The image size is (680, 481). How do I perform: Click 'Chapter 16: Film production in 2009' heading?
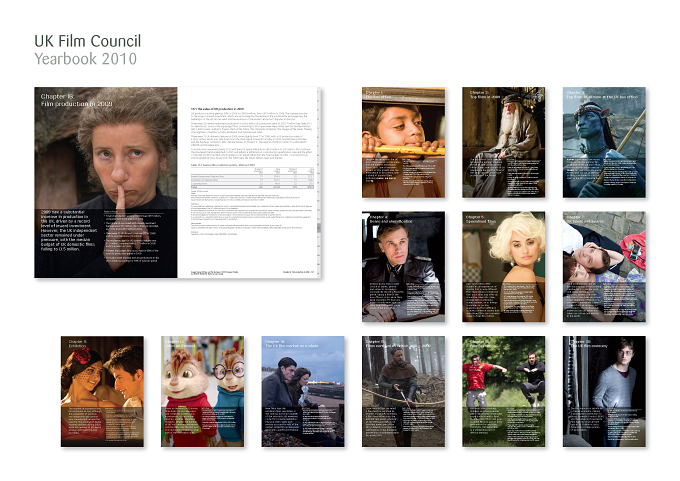click(76, 100)
